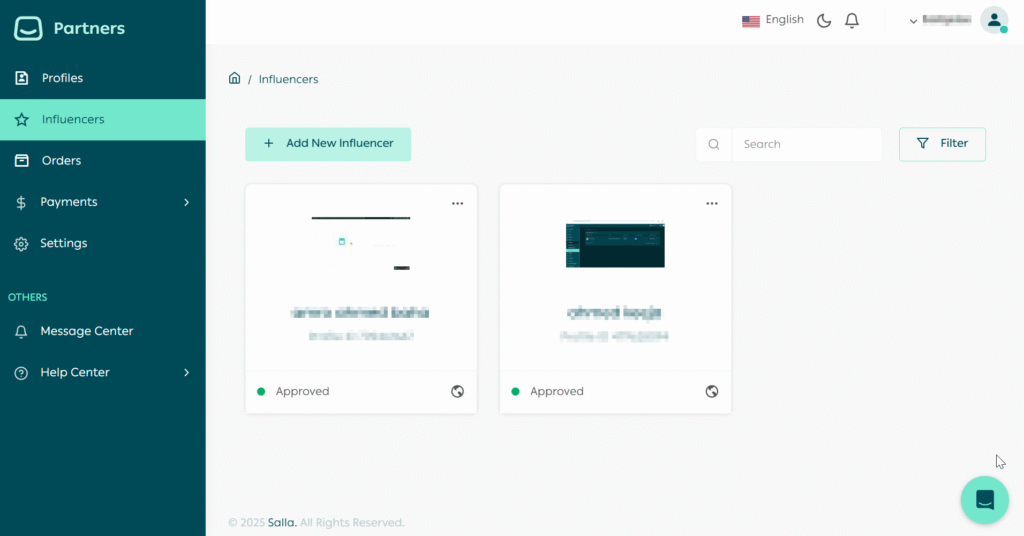Viewport: 1024px width, 536px height.
Task: Click the Salla Partners logo
Action: [70, 28]
